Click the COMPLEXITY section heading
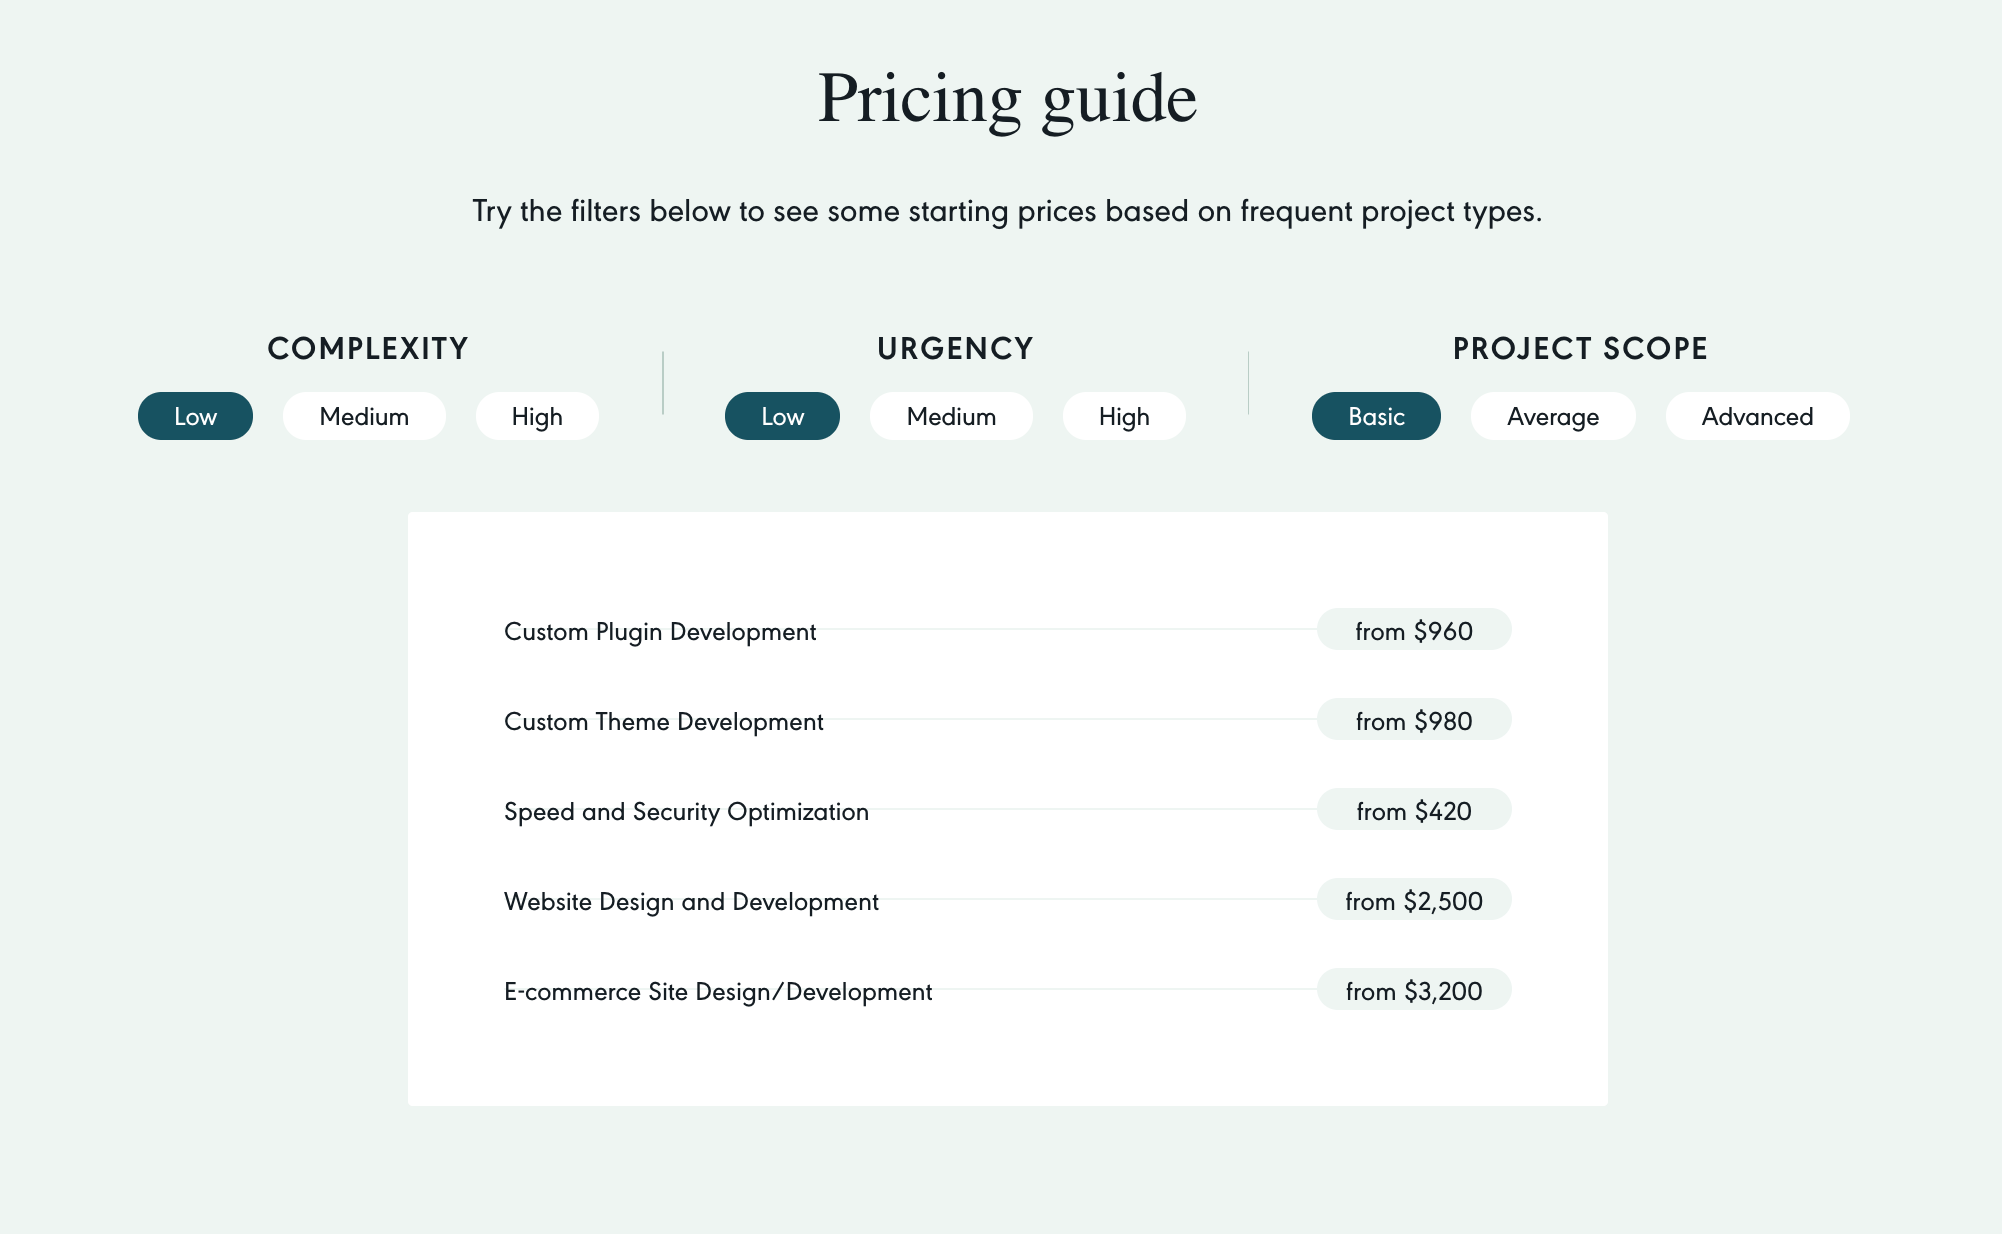The image size is (2002, 1234). (x=368, y=348)
